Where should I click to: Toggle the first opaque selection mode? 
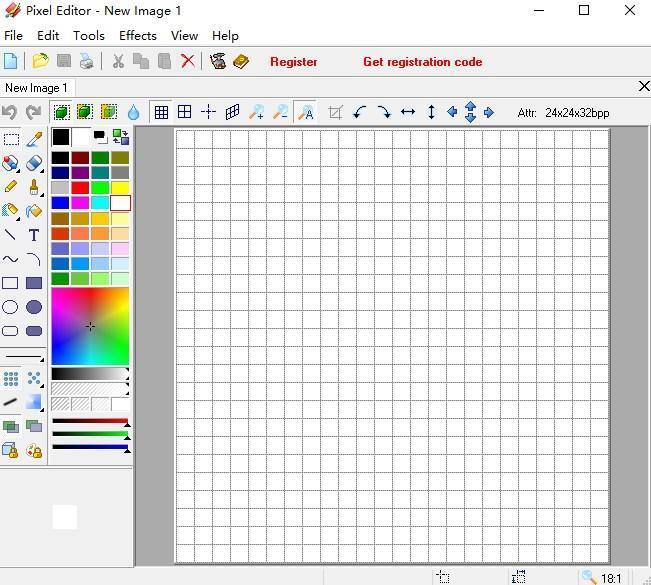[61, 112]
